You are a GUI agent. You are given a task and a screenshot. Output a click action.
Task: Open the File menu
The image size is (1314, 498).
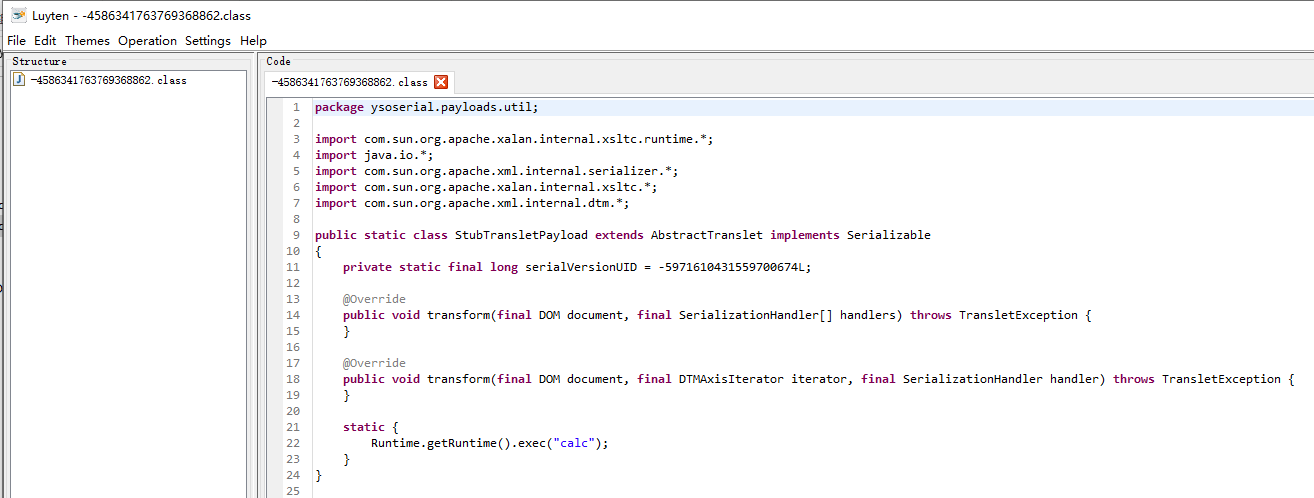(16, 41)
